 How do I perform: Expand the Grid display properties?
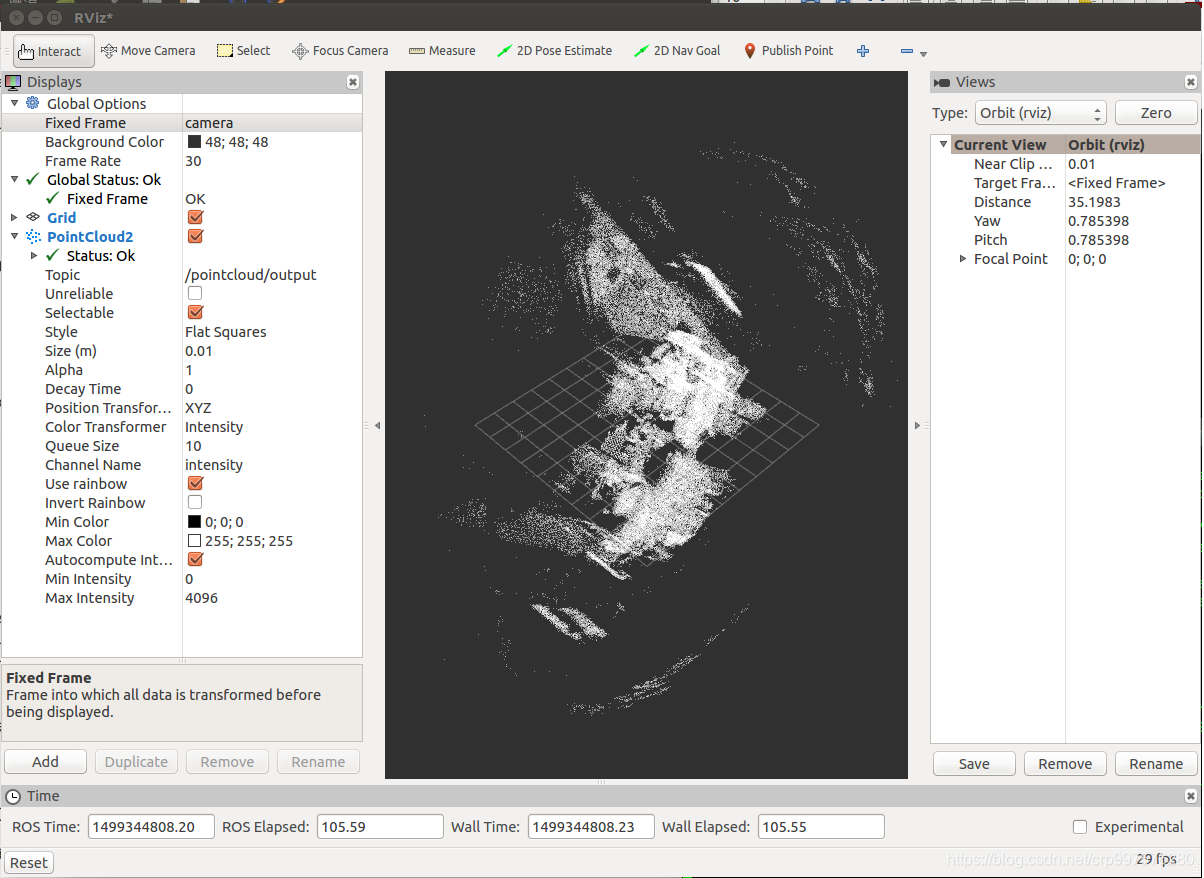[x=14, y=217]
